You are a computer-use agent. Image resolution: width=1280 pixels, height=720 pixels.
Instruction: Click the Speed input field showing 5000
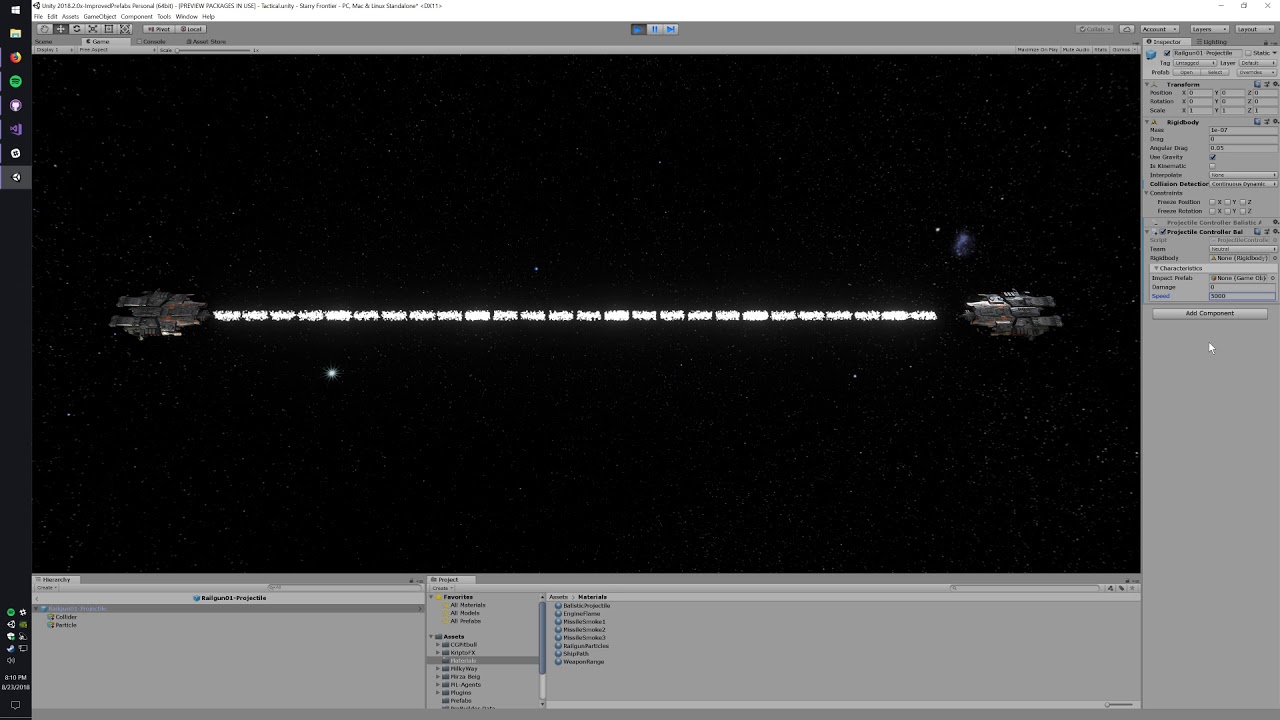pos(1240,296)
